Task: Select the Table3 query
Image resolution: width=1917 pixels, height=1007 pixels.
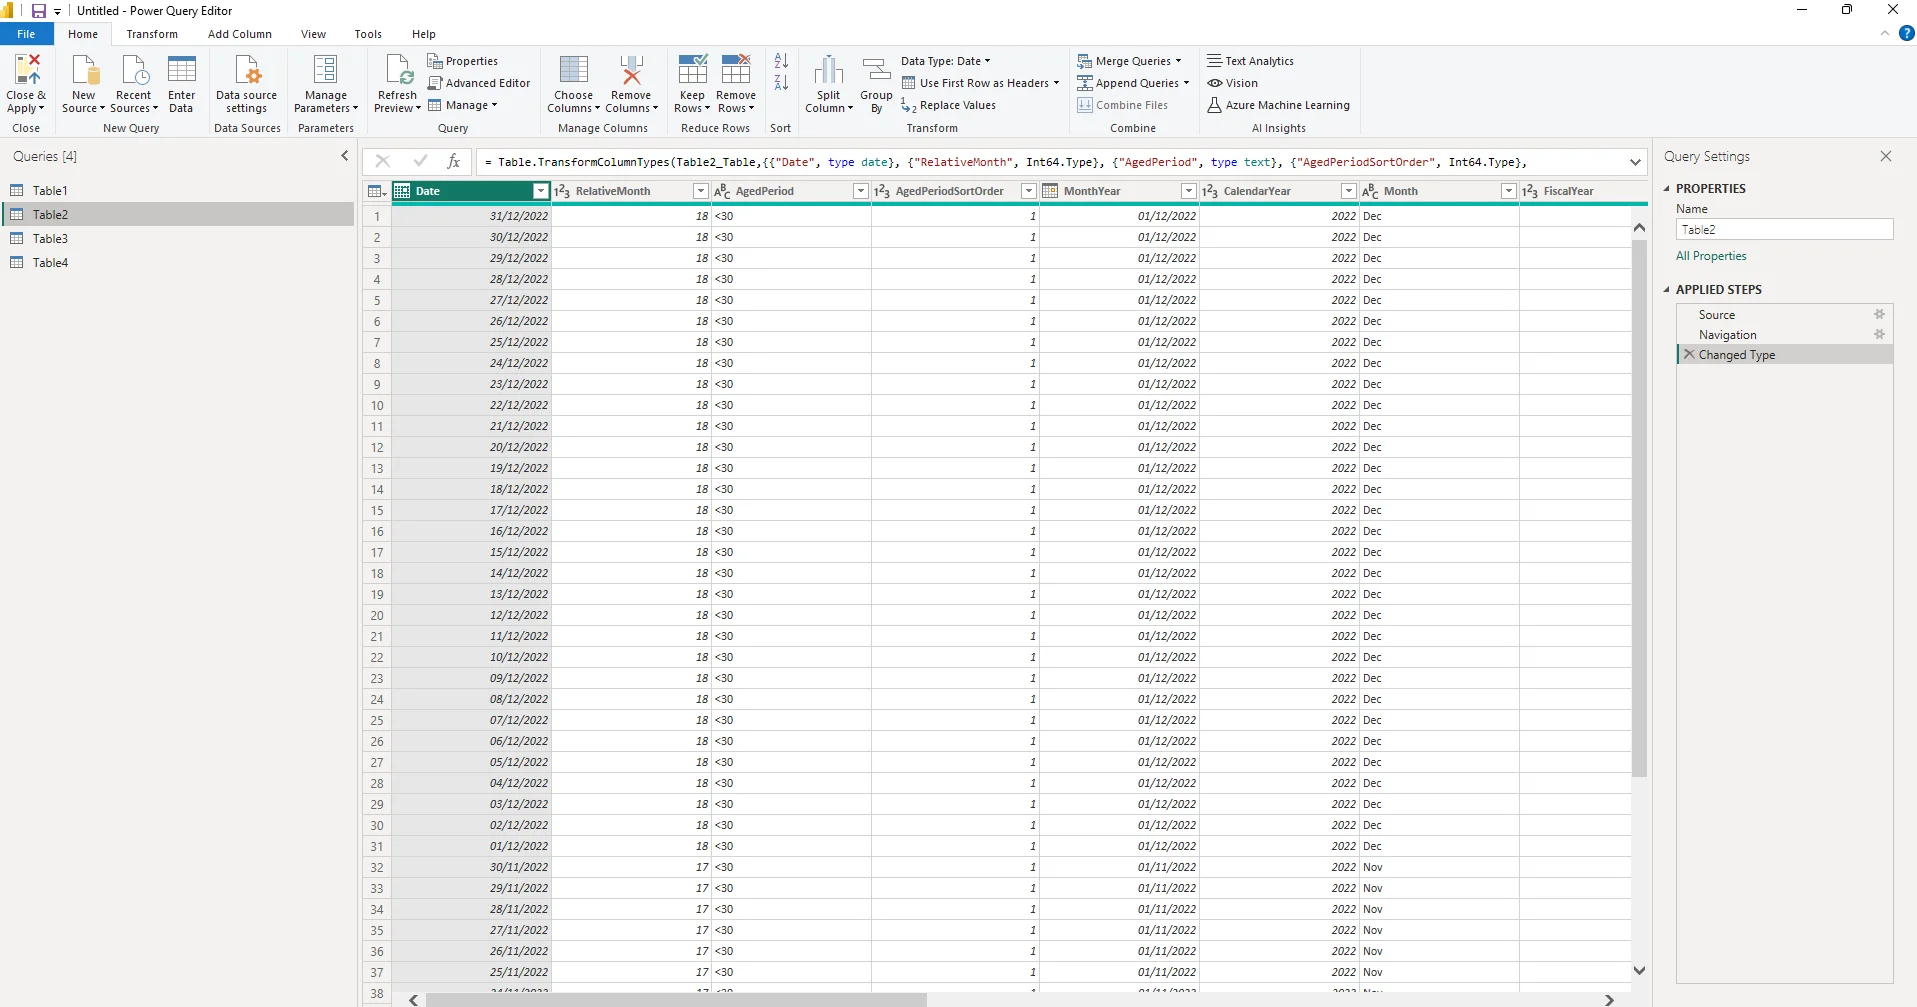Action: [178, 238]
